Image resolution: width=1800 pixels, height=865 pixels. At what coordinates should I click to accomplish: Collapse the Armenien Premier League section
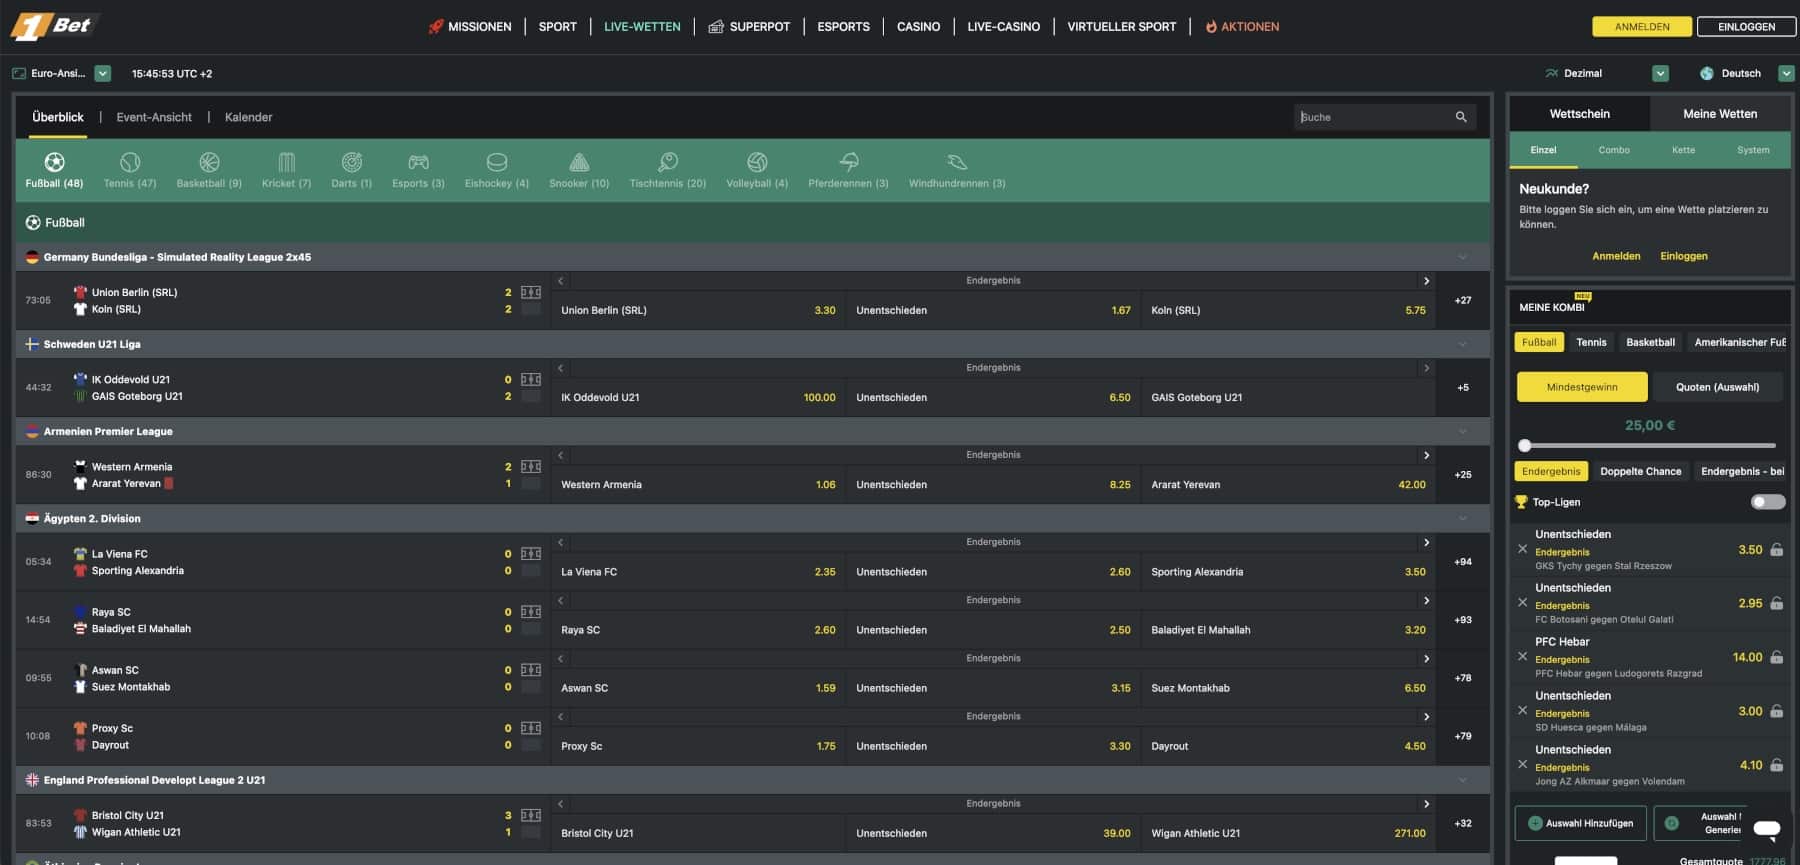(1463, 431)
